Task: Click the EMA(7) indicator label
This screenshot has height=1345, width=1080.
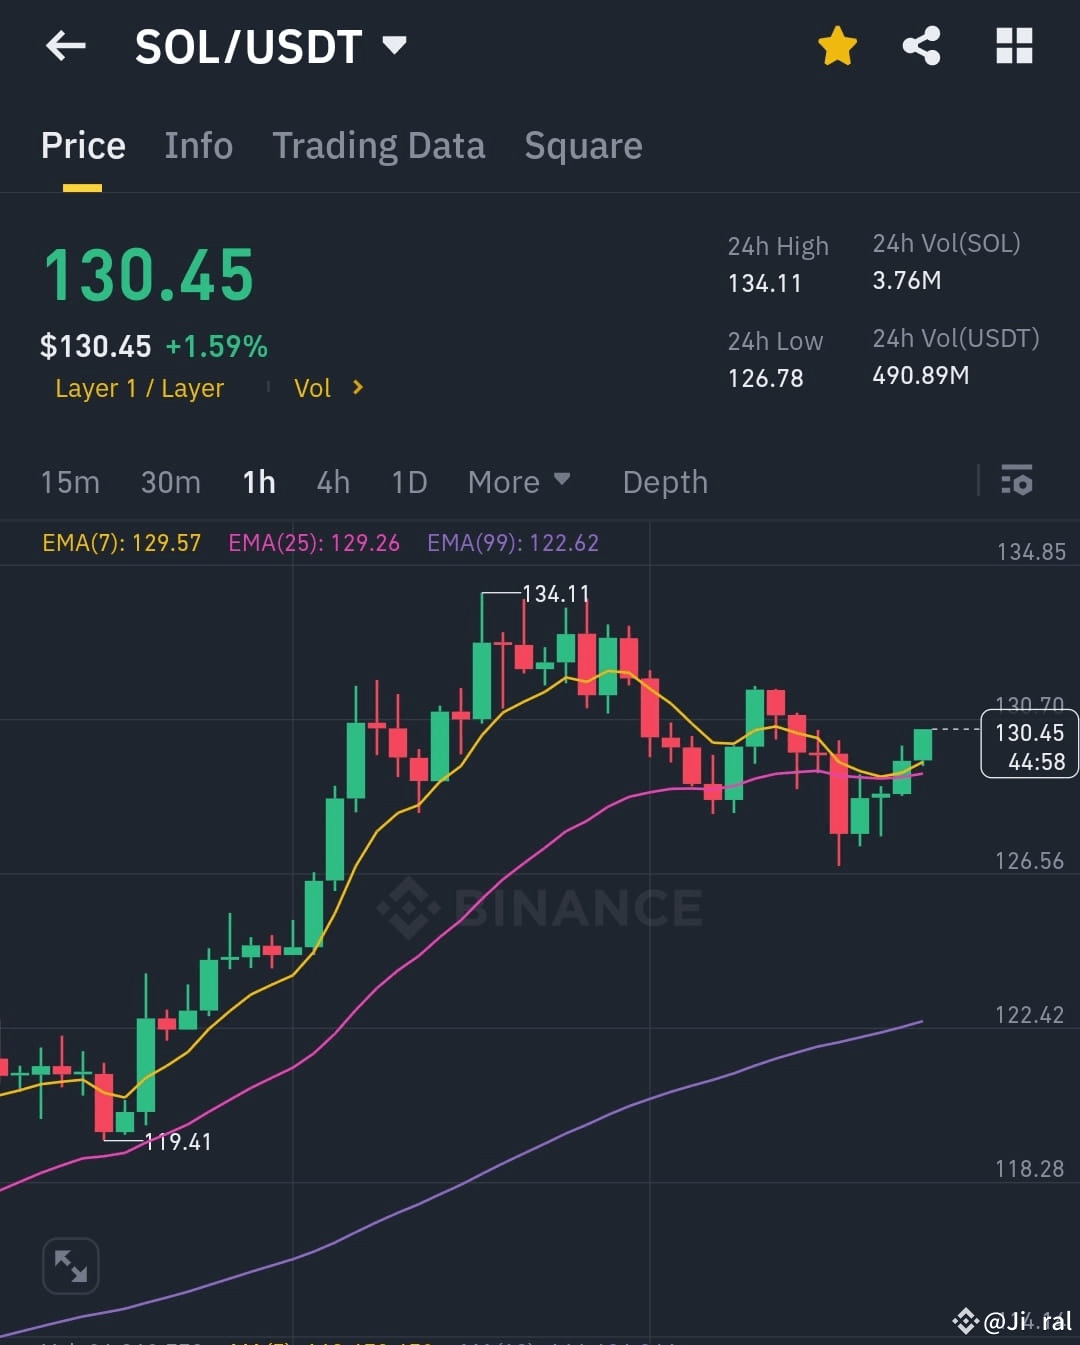Action: tap(121, 543)
